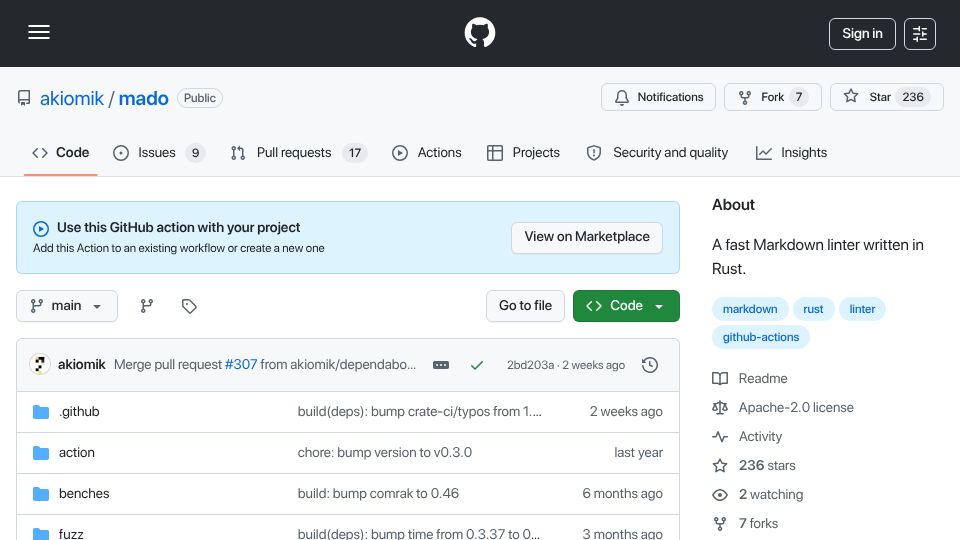Click the repository icon beside akiomik

[x=24, y=98]
